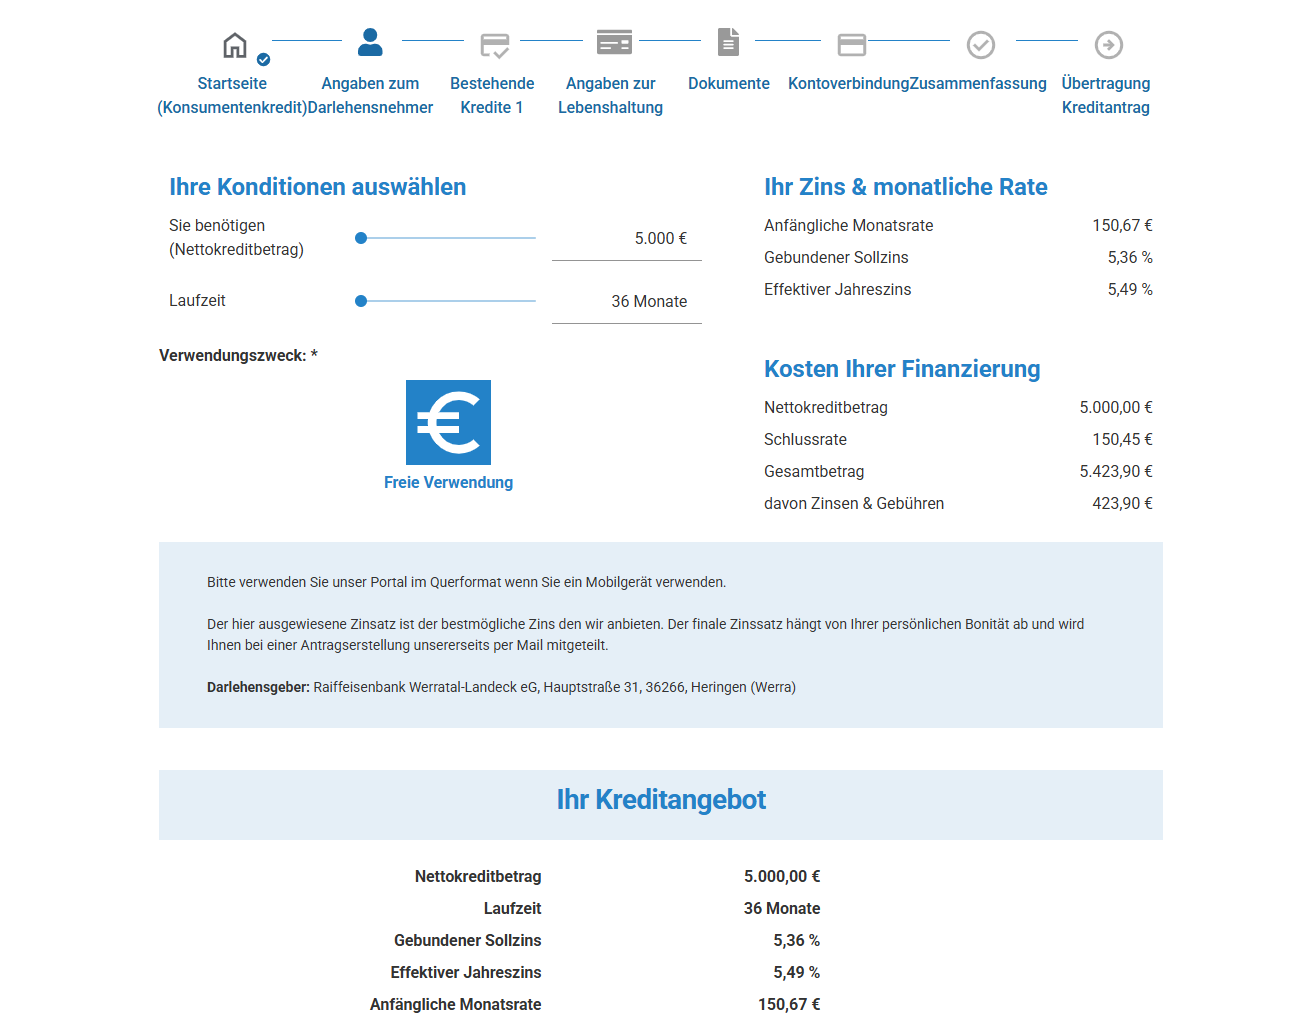Click the Lebenshaltung step icon
Viewport: 1303px width, 1021px height.
click(x=614, y=43)
